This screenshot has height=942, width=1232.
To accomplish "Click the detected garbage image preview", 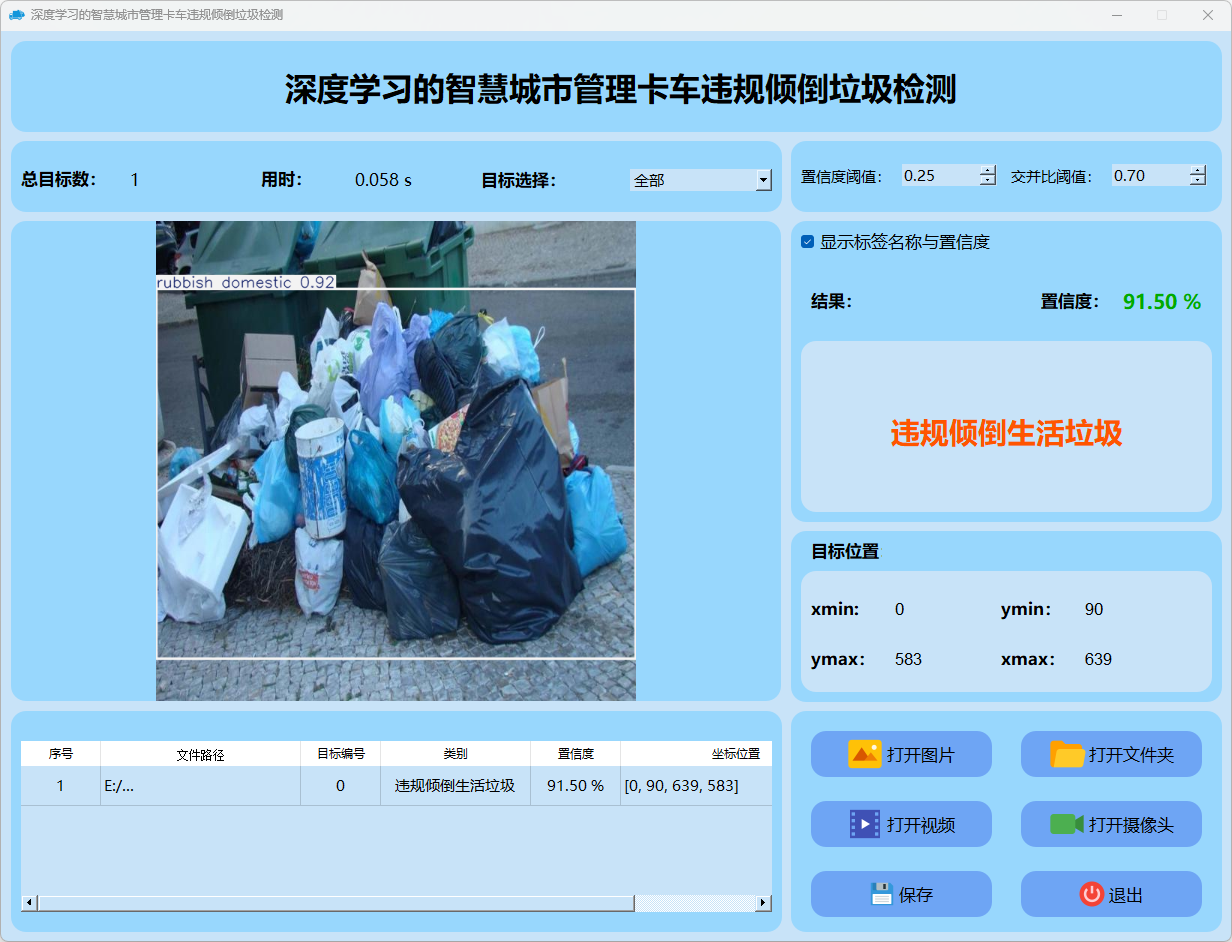I will tap(396, 460).
